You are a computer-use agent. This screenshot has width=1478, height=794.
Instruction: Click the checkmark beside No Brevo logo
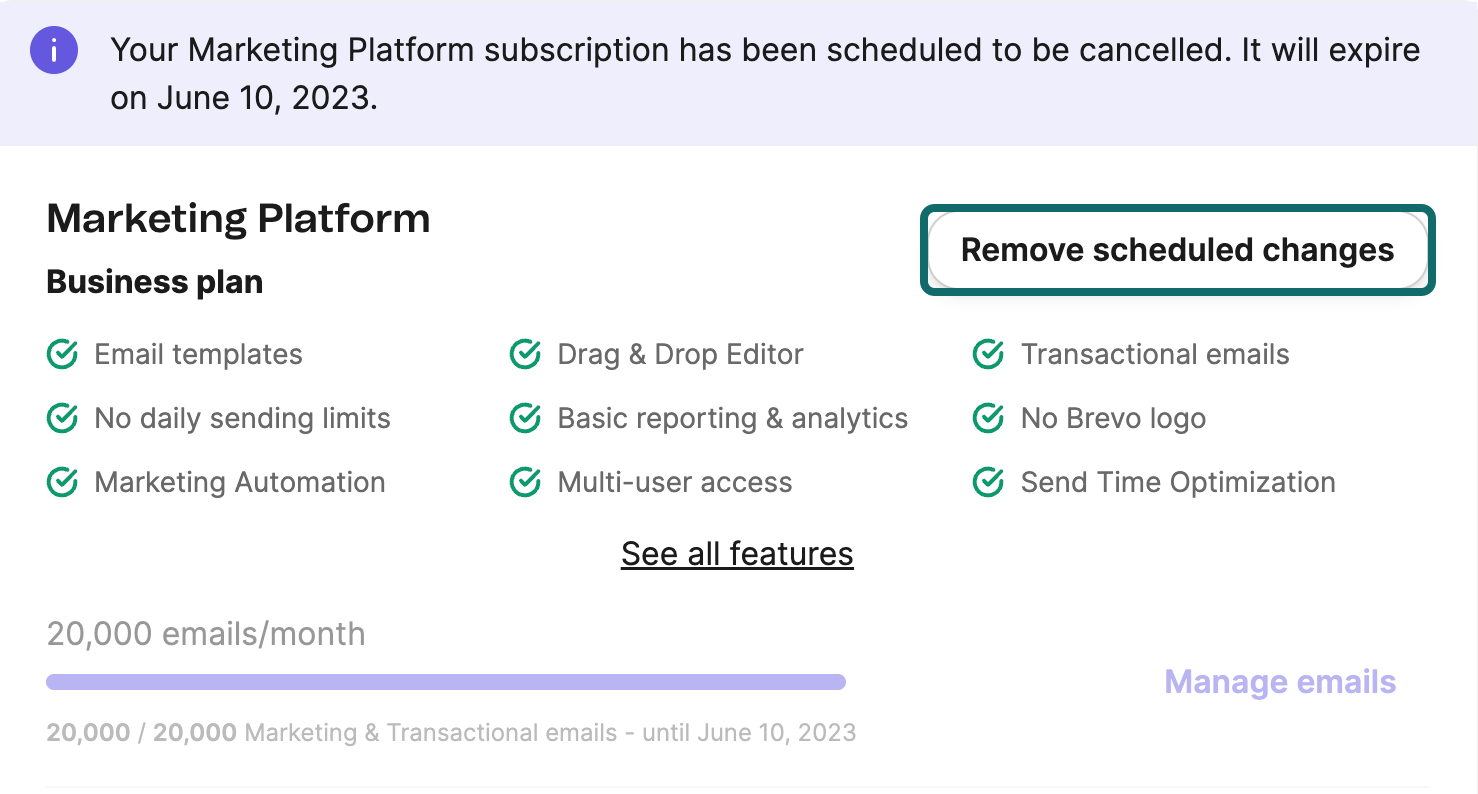click(988, 418)
